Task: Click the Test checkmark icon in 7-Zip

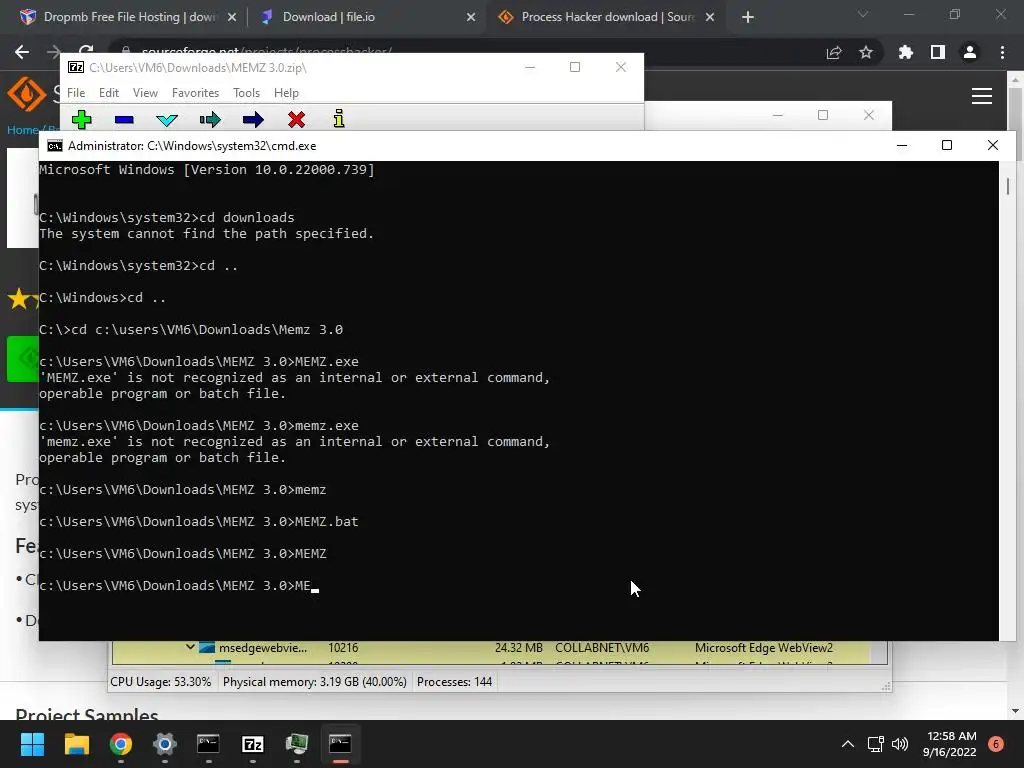Action: tap(167, 120)
